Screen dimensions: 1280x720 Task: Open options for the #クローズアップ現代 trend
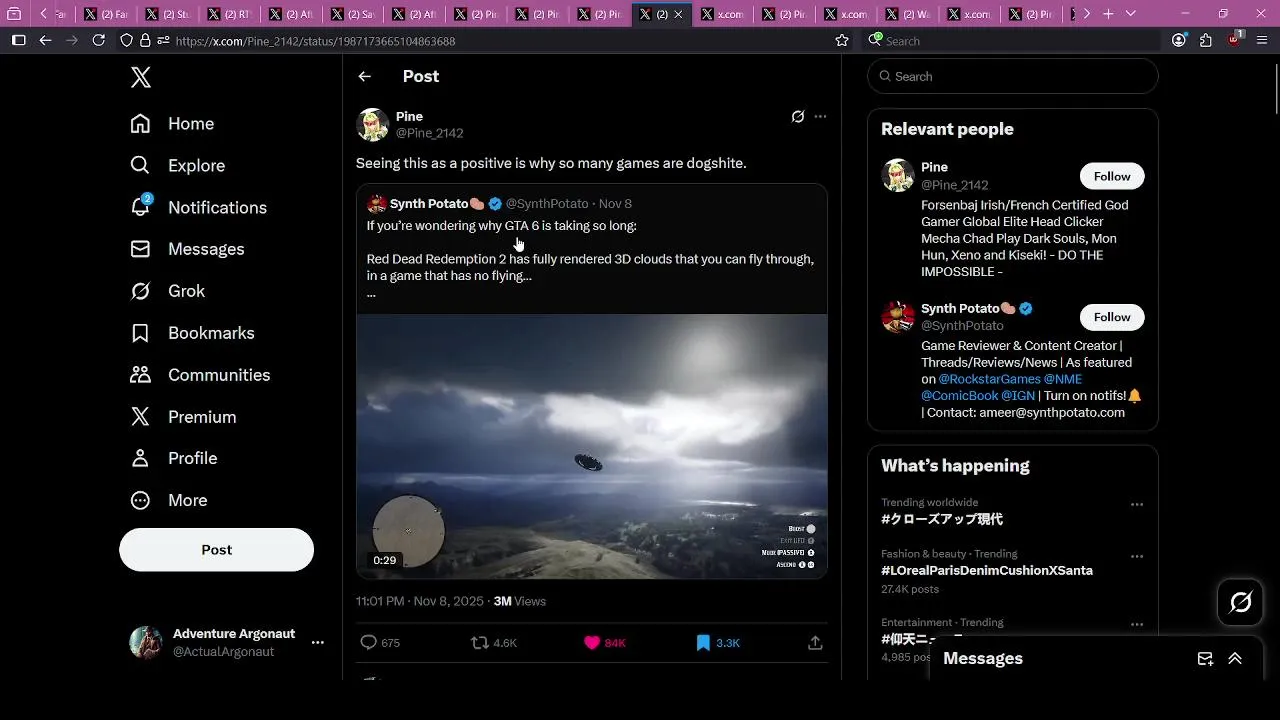pyautogui.click(x=1137, y=505)
